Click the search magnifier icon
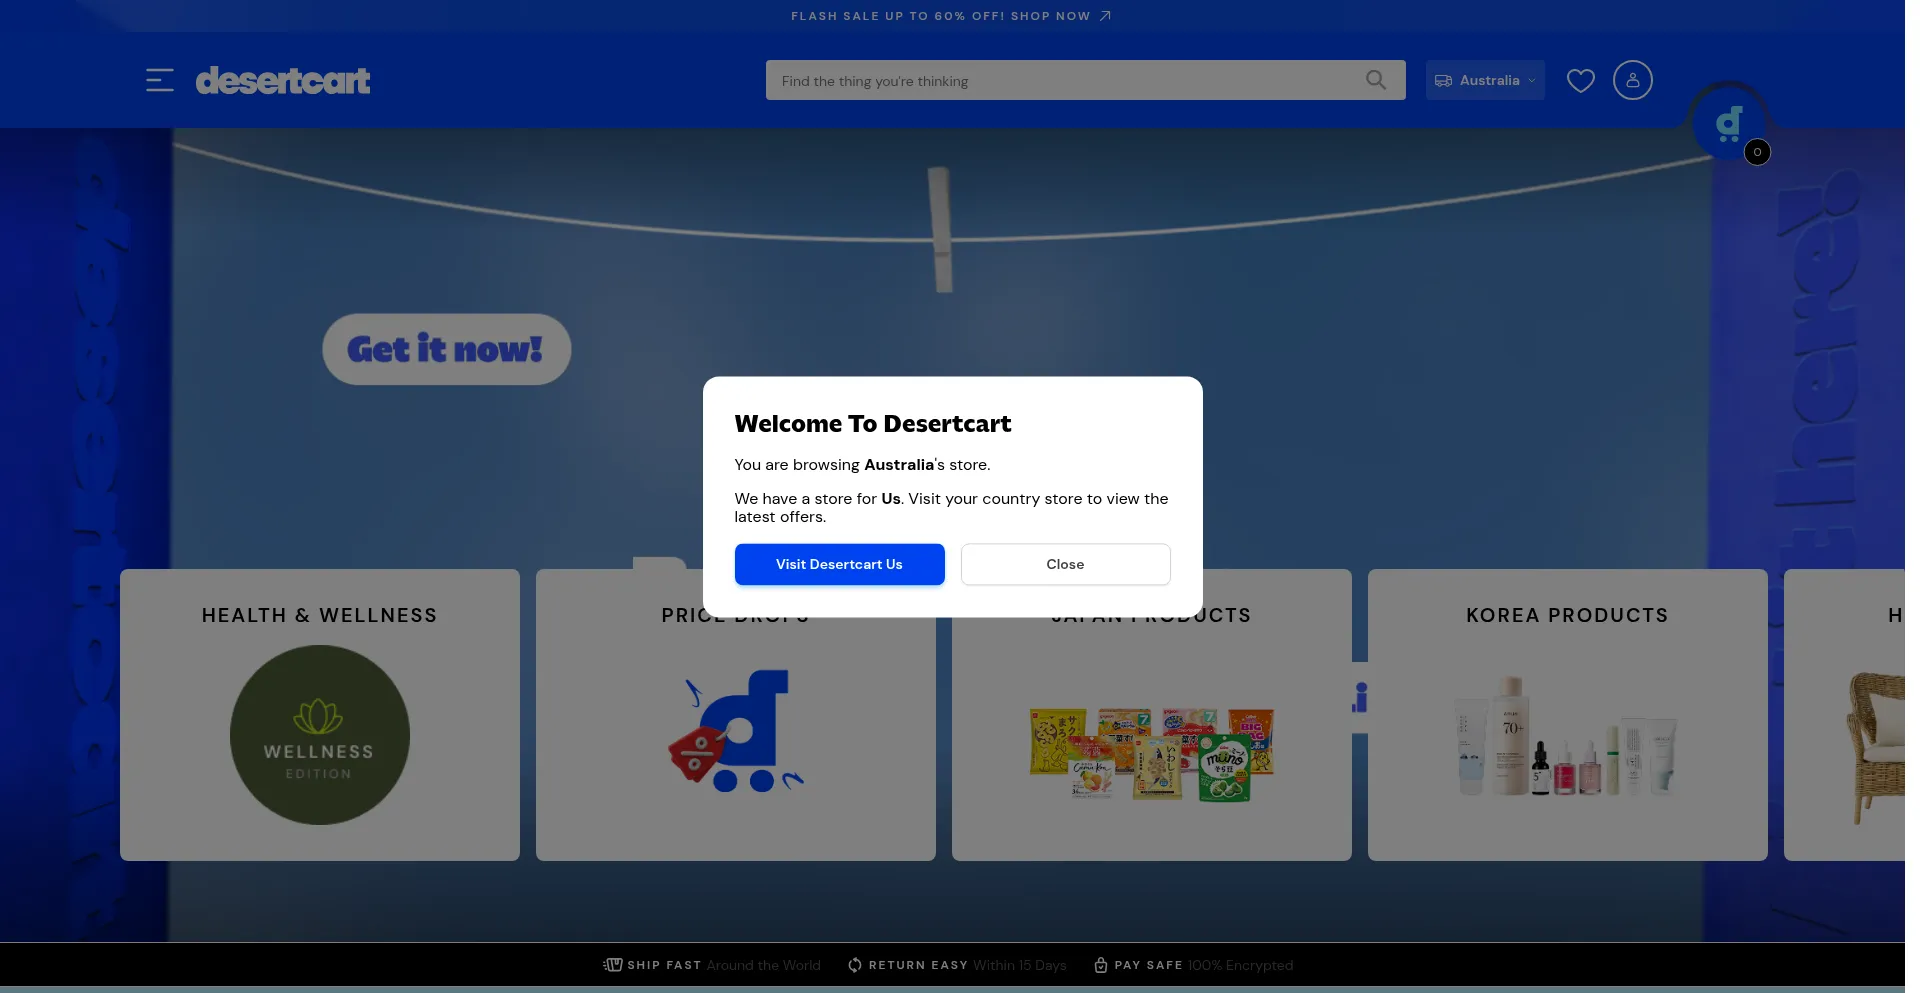 1376,80
